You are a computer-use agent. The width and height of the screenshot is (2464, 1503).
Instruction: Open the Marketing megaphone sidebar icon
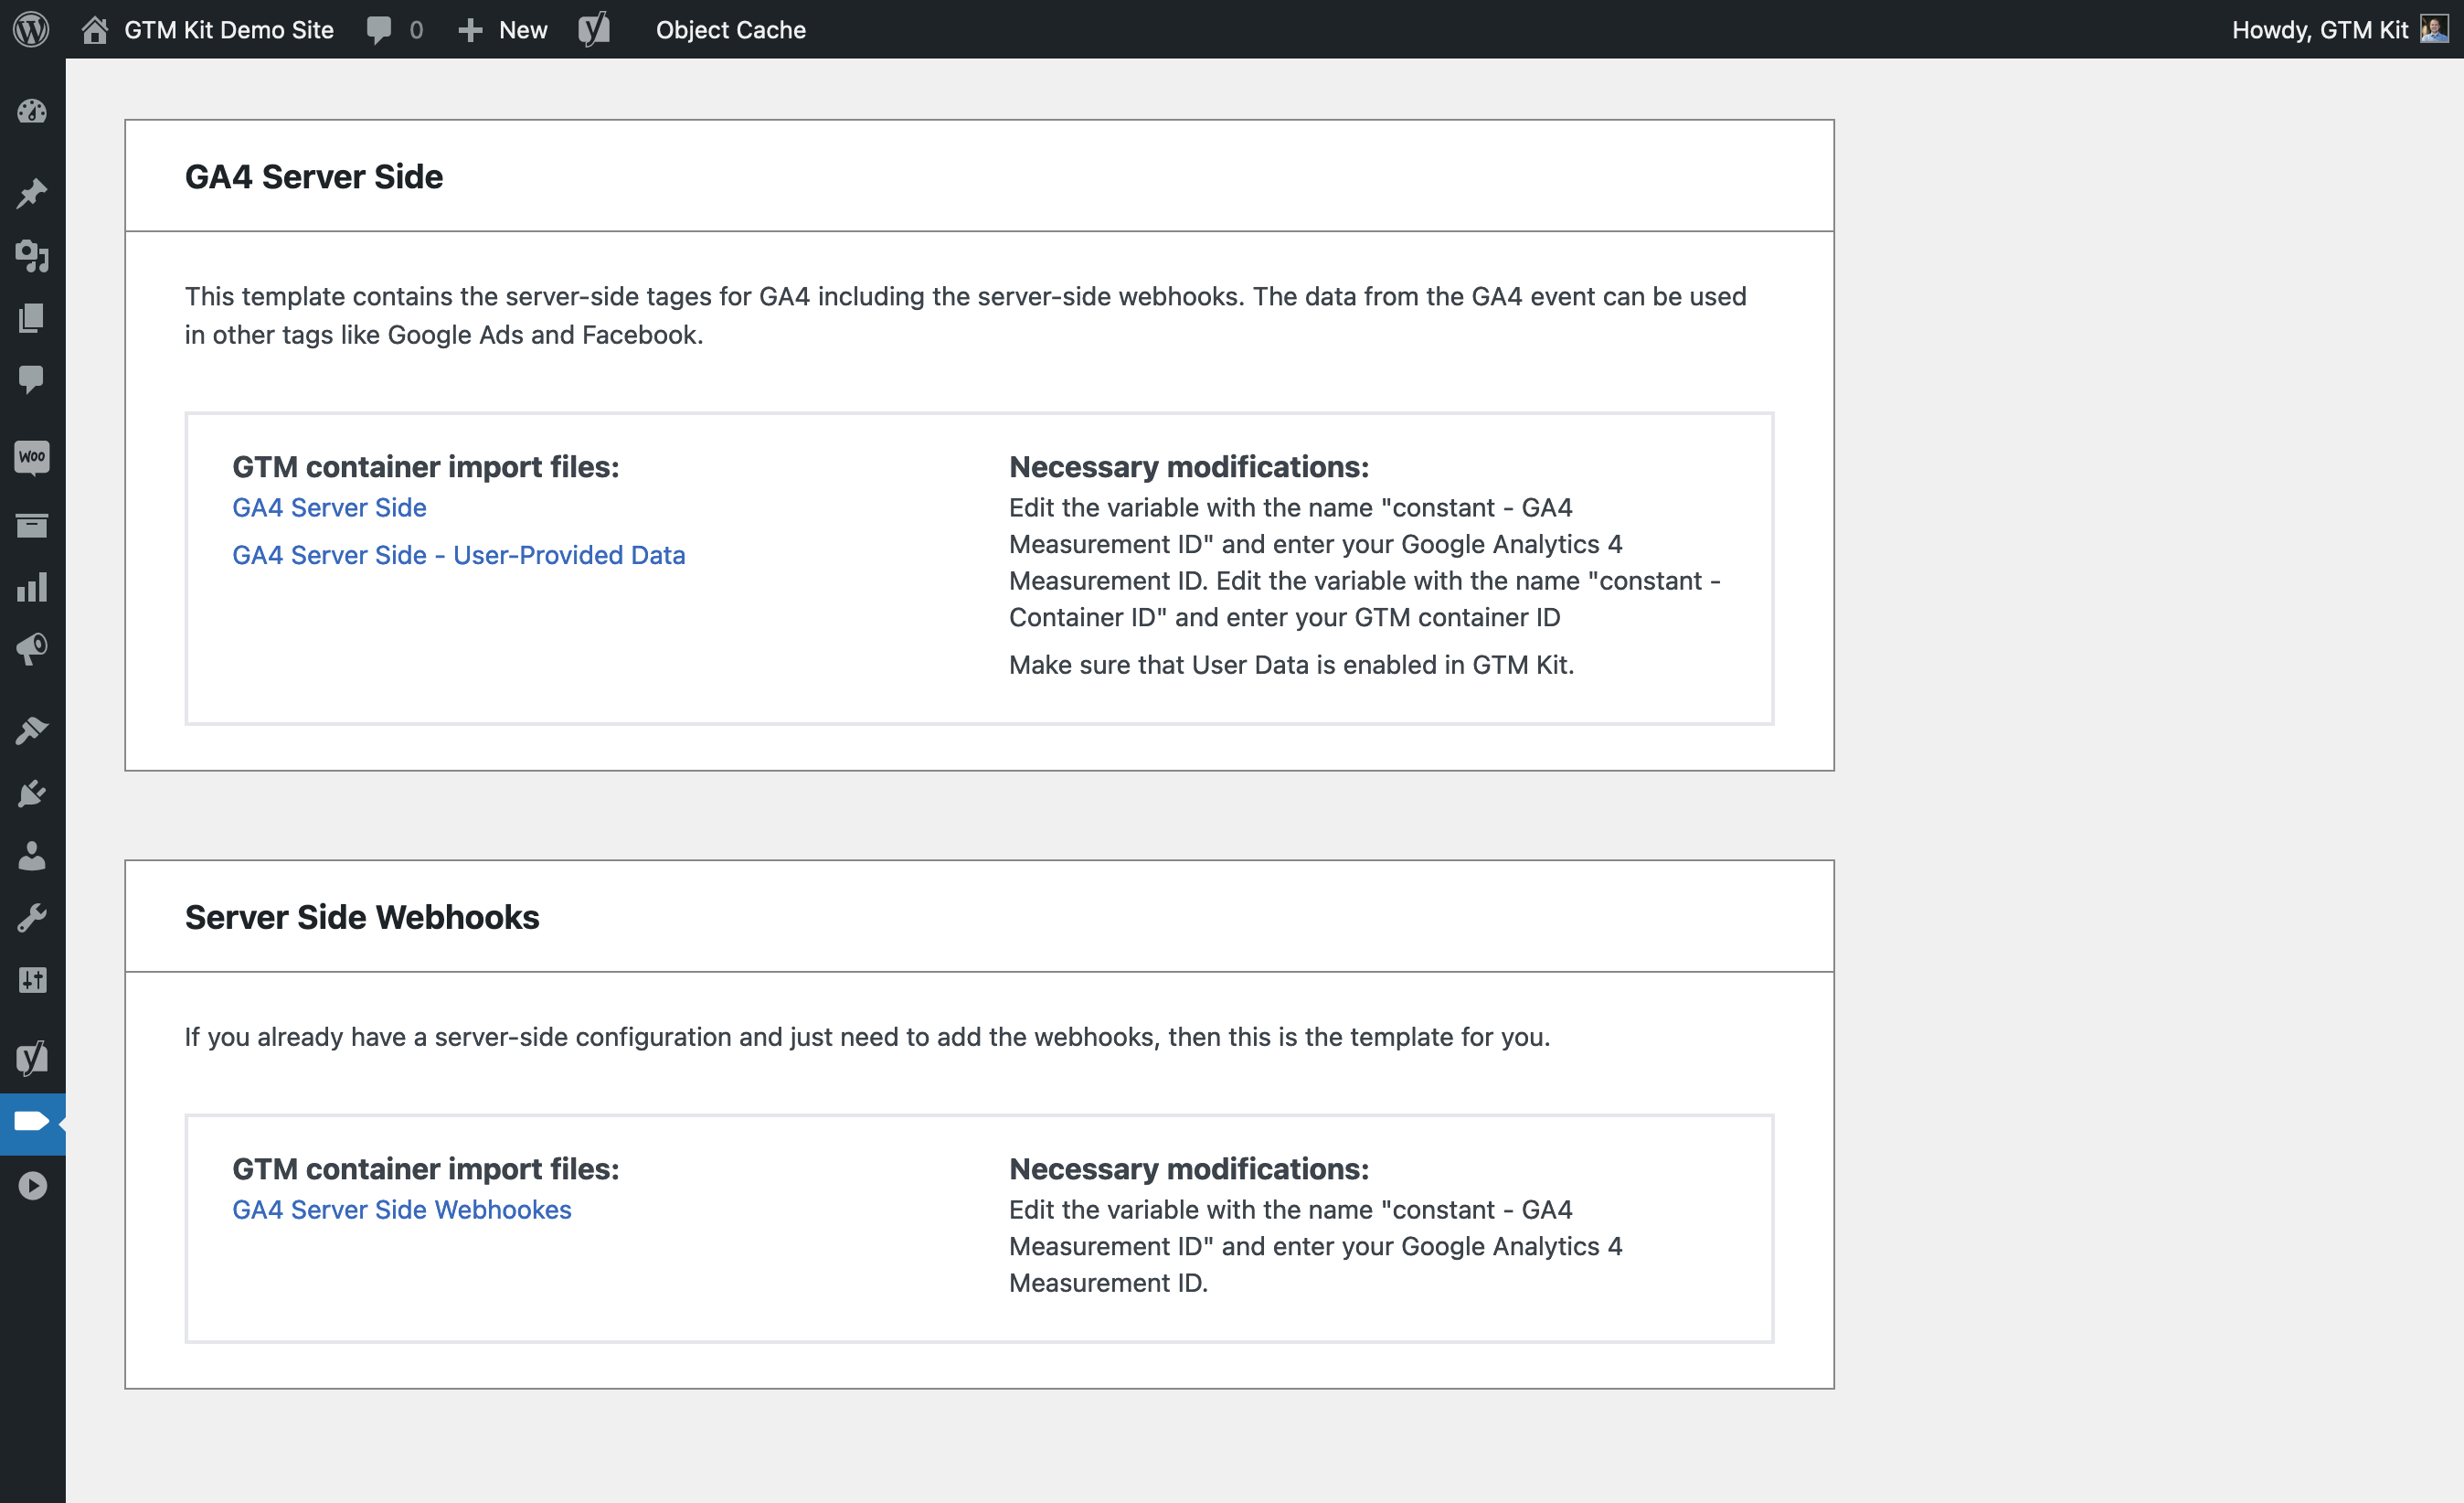click(33, 648)
